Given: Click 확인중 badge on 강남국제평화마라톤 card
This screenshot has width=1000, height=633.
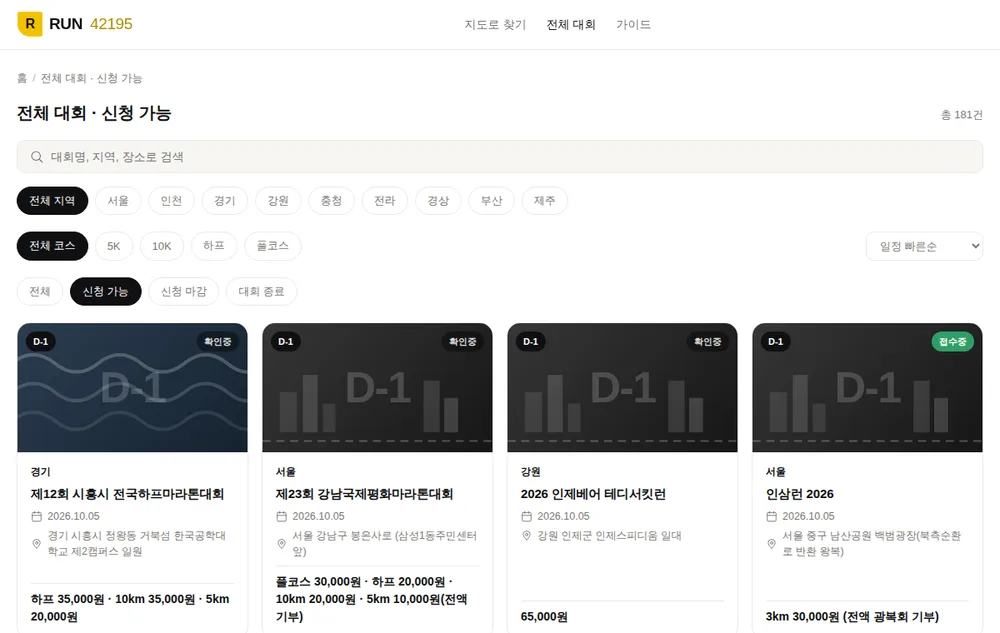Looking at the screenshot, I should coord(462,342).
